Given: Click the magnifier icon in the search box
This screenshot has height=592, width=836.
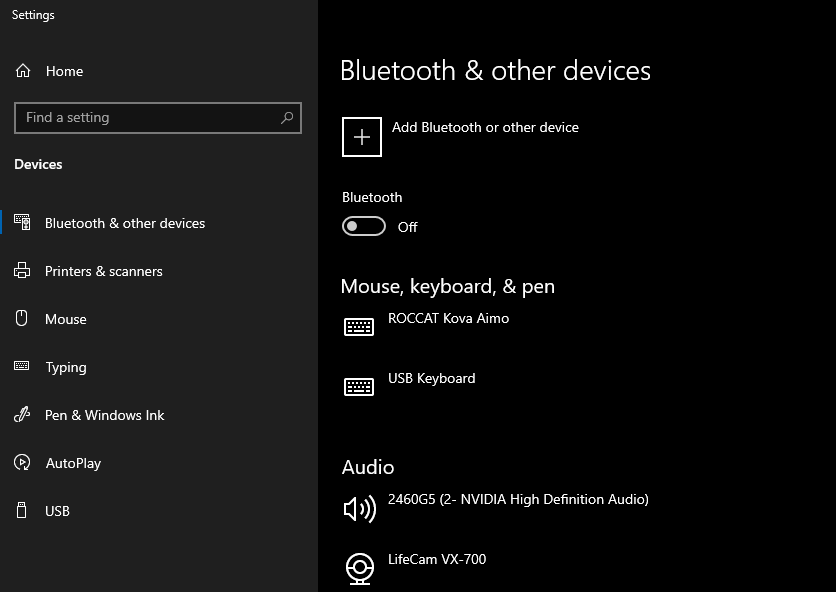Looking at the screenshot, I should pyautogui.click(x=289, y=117).
